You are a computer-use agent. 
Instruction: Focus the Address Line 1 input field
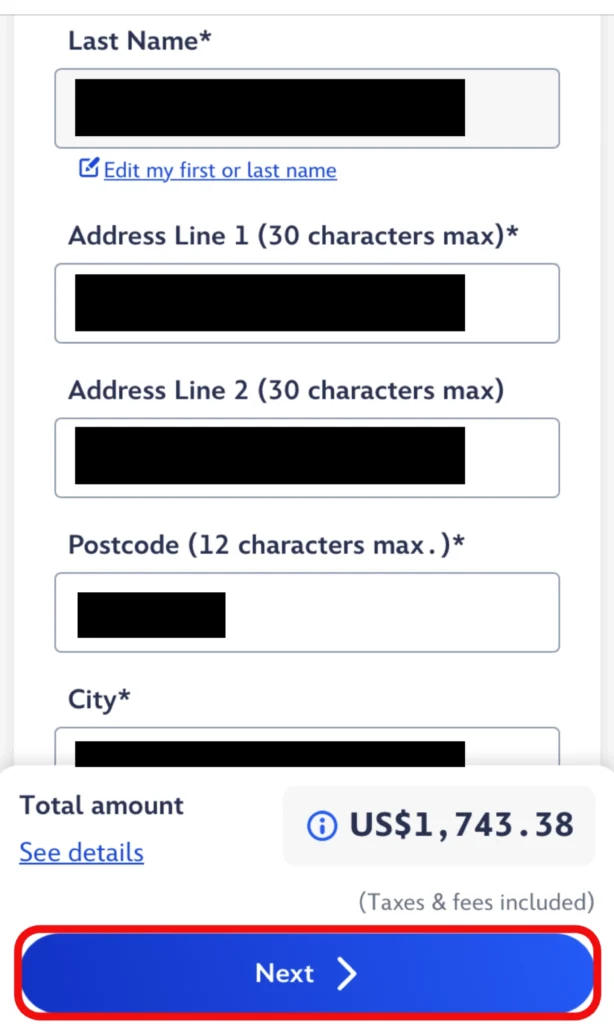[306, 303]
